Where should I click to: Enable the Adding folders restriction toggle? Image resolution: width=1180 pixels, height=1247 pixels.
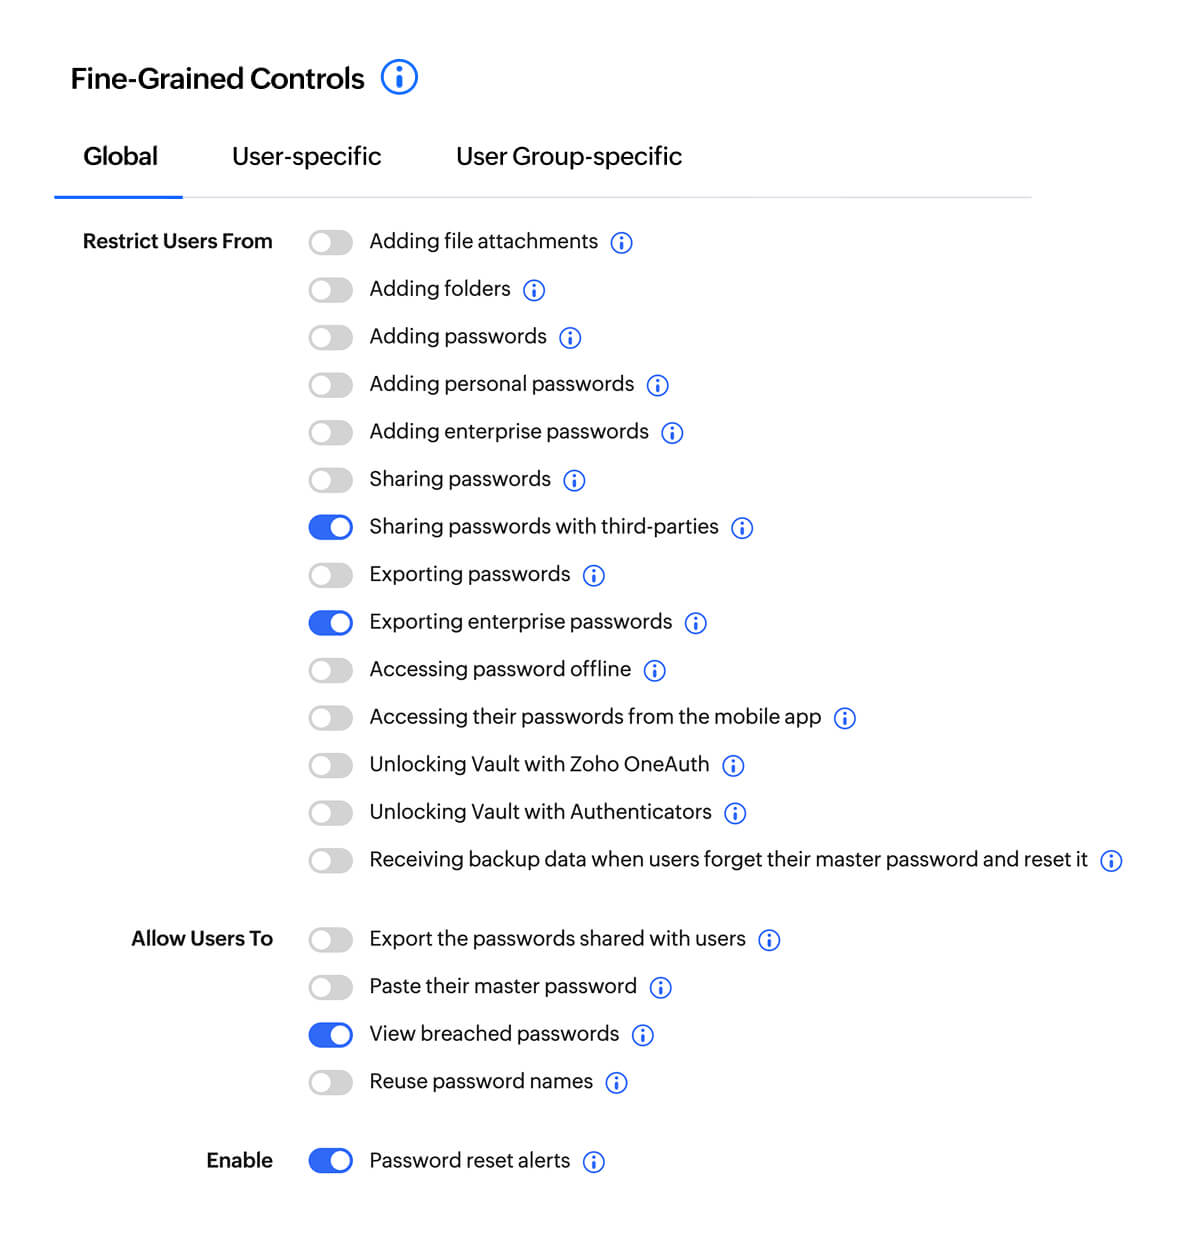[330, 289]
